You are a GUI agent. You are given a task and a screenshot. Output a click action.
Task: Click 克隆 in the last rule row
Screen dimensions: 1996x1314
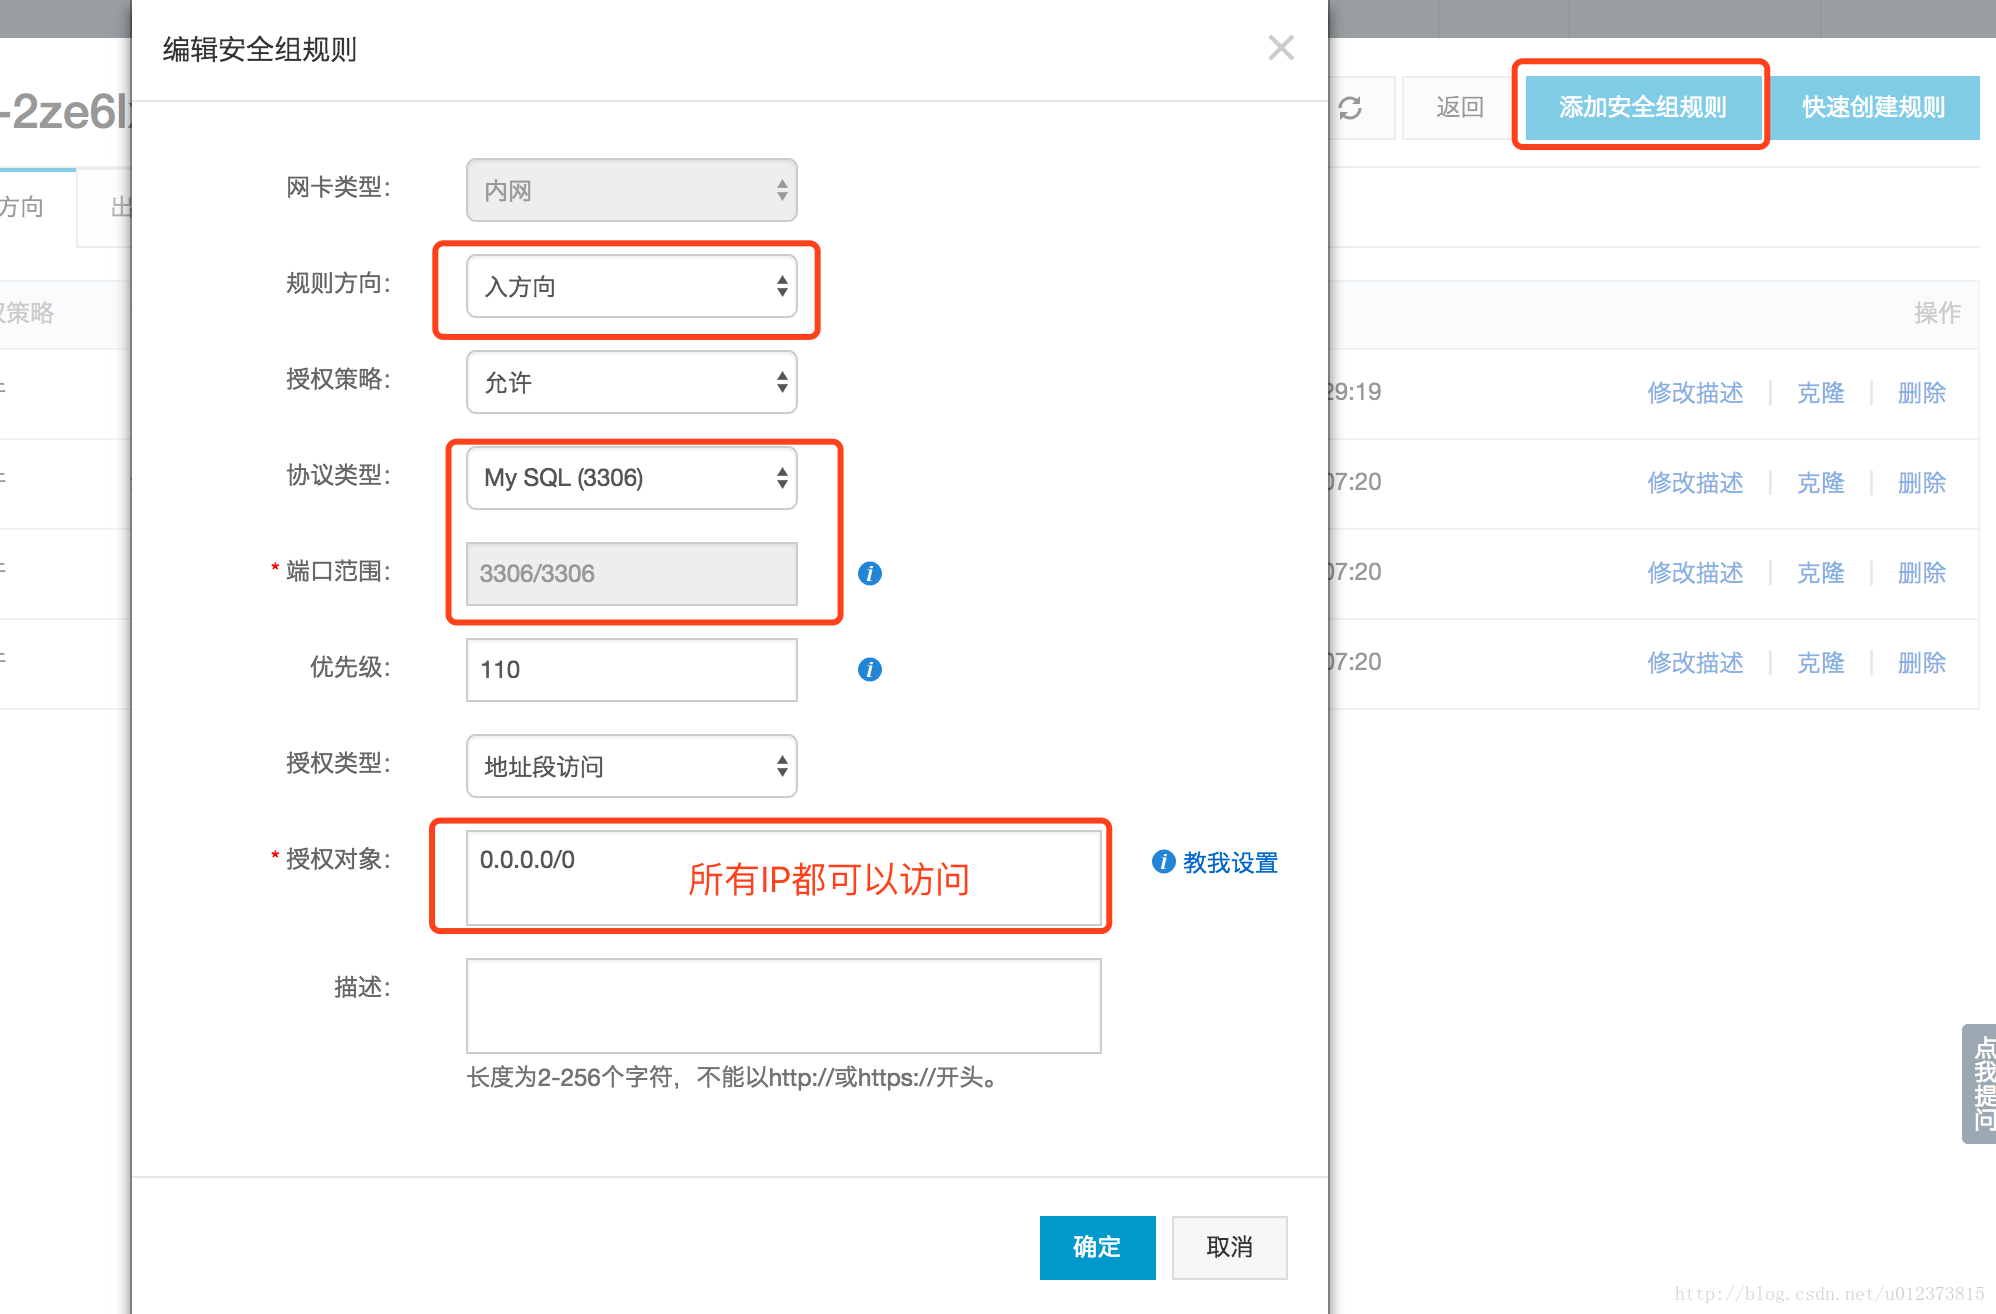pos(1820,663)
